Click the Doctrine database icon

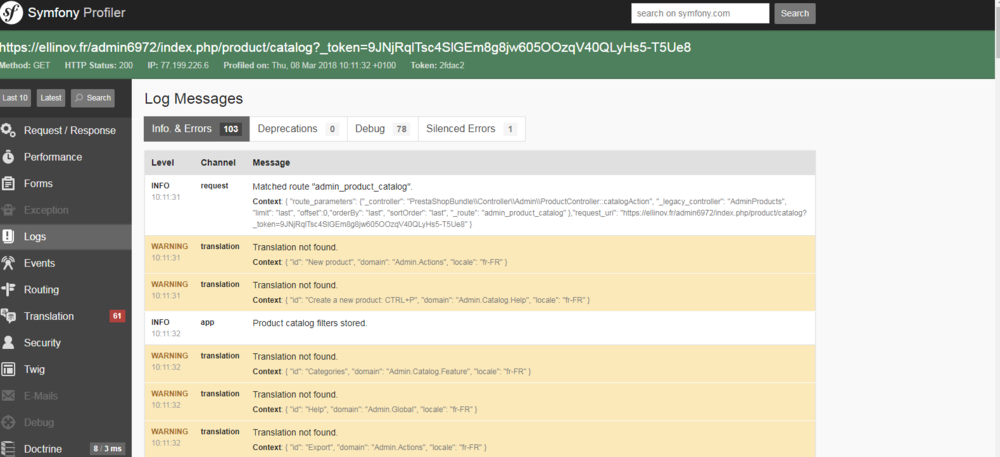coord(8,449)
